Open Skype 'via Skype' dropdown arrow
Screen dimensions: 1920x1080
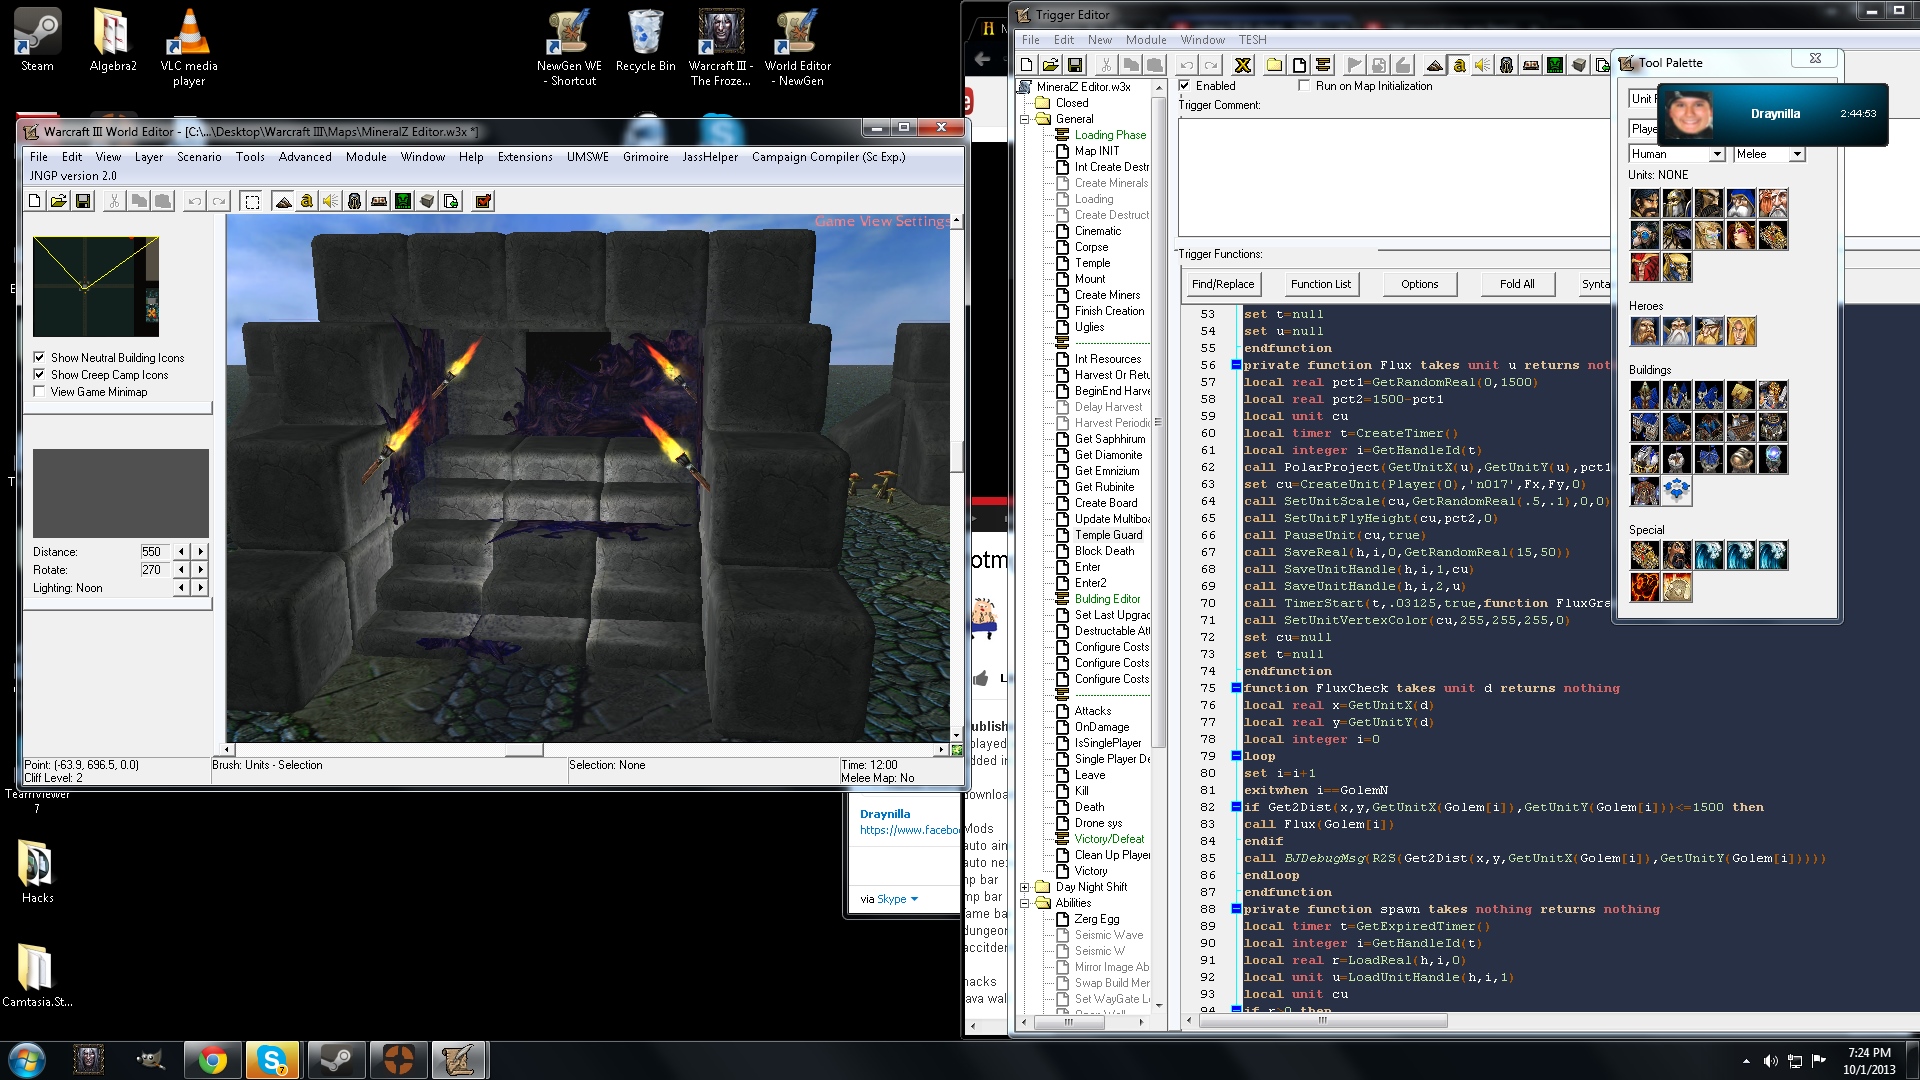914,899
